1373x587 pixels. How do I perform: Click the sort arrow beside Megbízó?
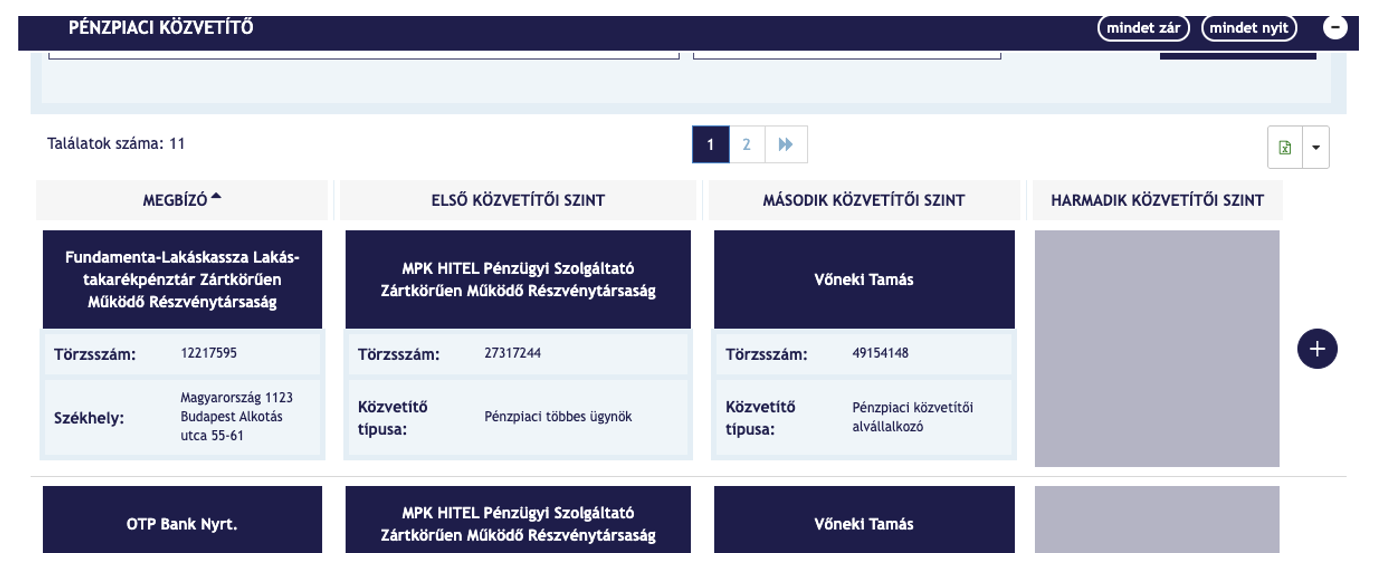pos(216,197)
